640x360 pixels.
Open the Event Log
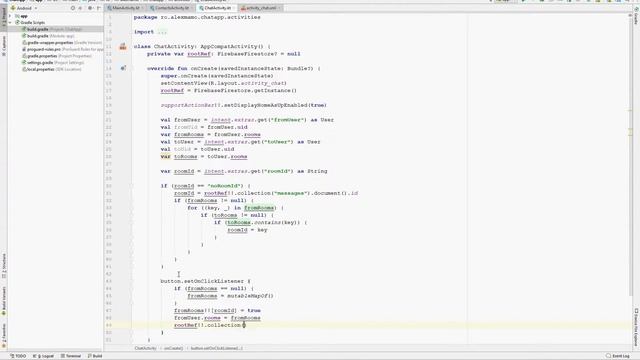click(618, 356)
